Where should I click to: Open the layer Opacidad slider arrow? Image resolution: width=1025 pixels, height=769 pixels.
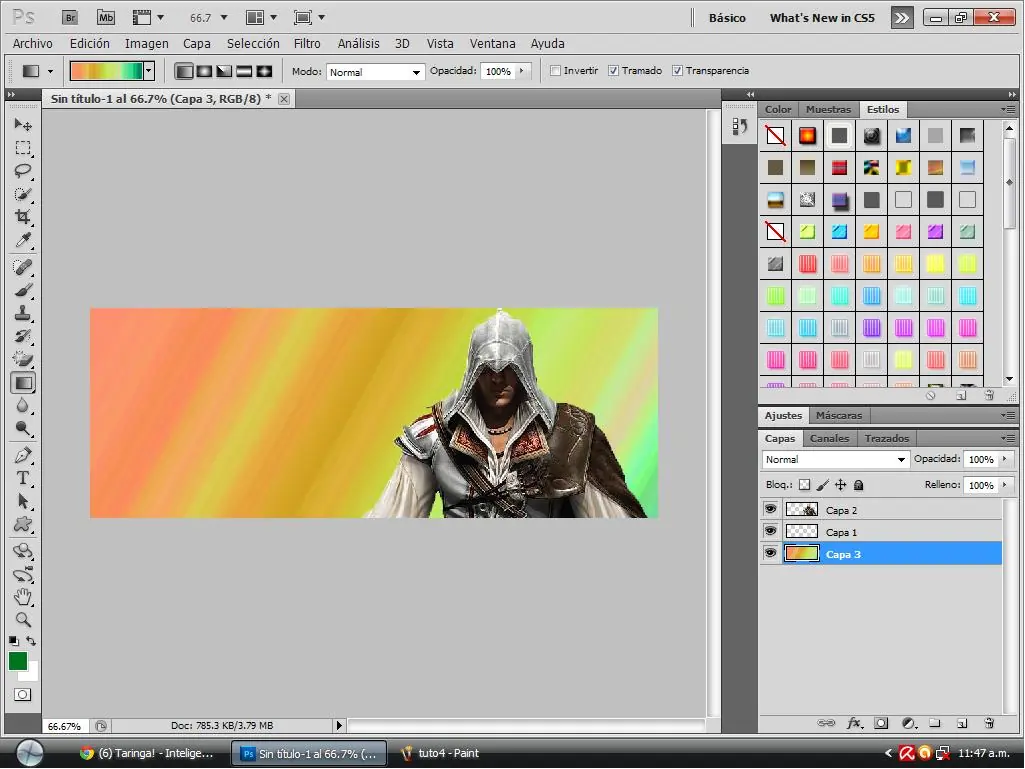[x=1005, y=459]
